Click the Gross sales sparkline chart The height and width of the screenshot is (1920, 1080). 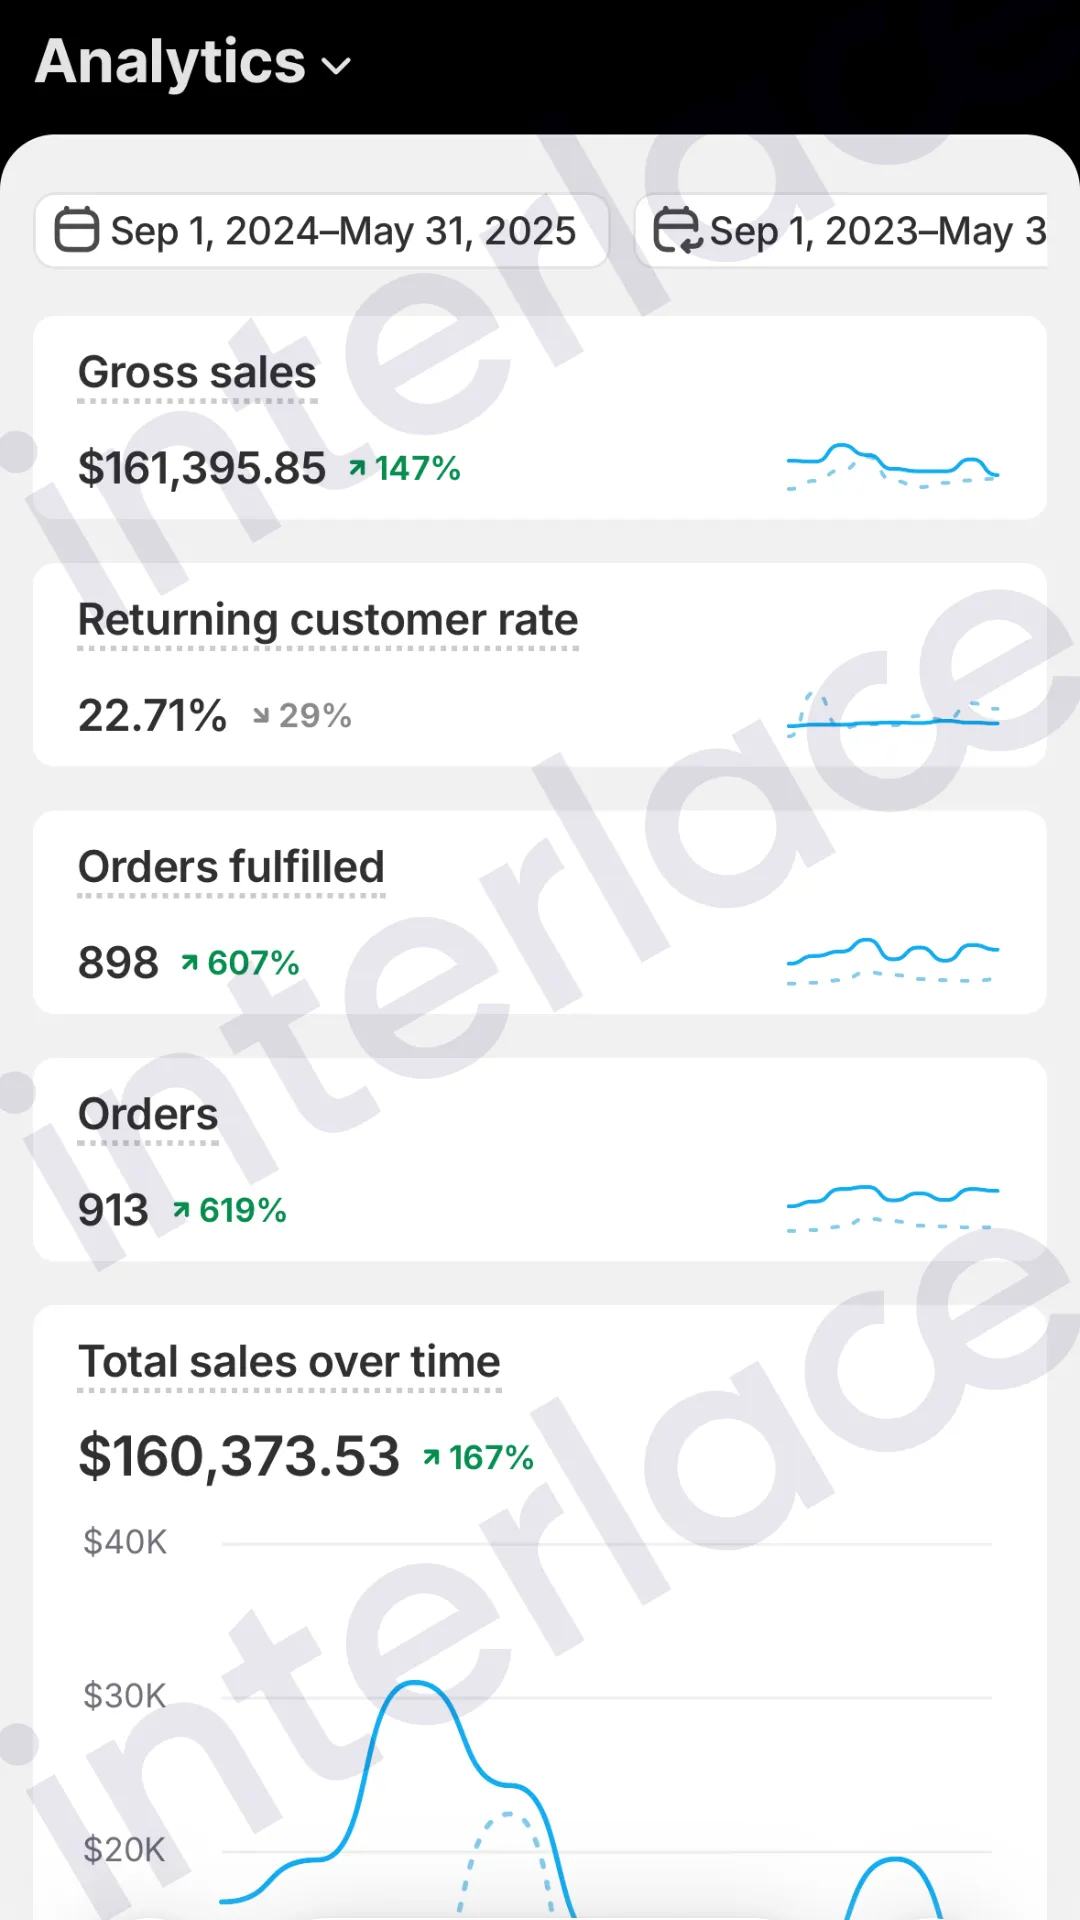[893, 466]
